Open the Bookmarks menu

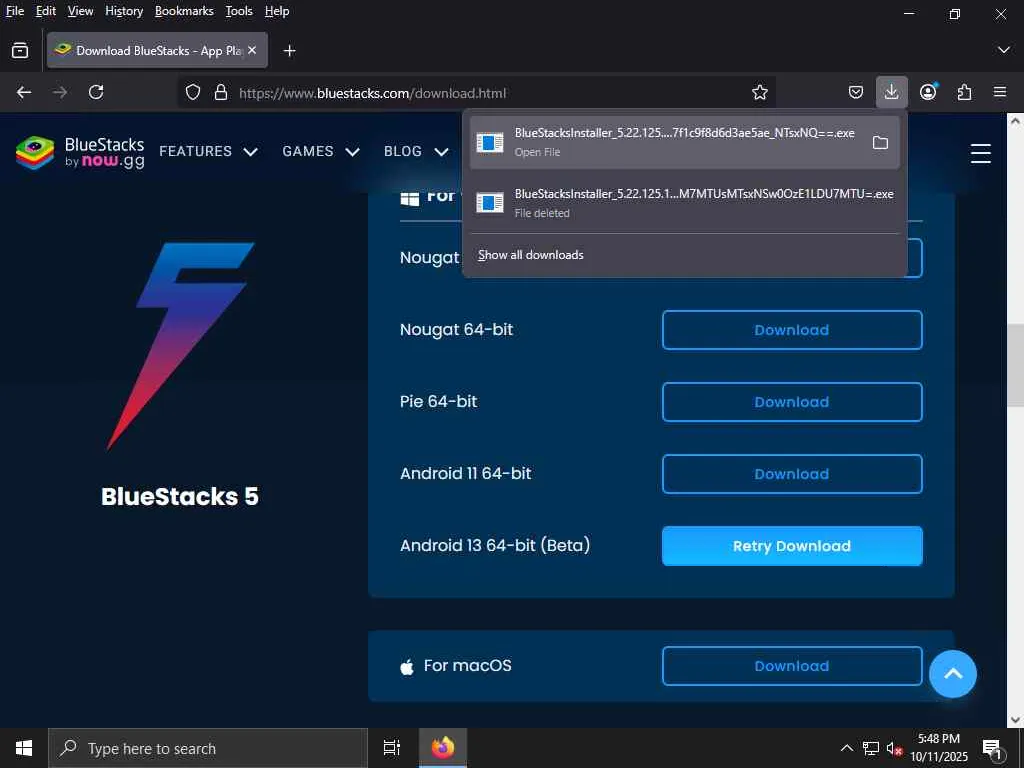[x=184, y=11]
